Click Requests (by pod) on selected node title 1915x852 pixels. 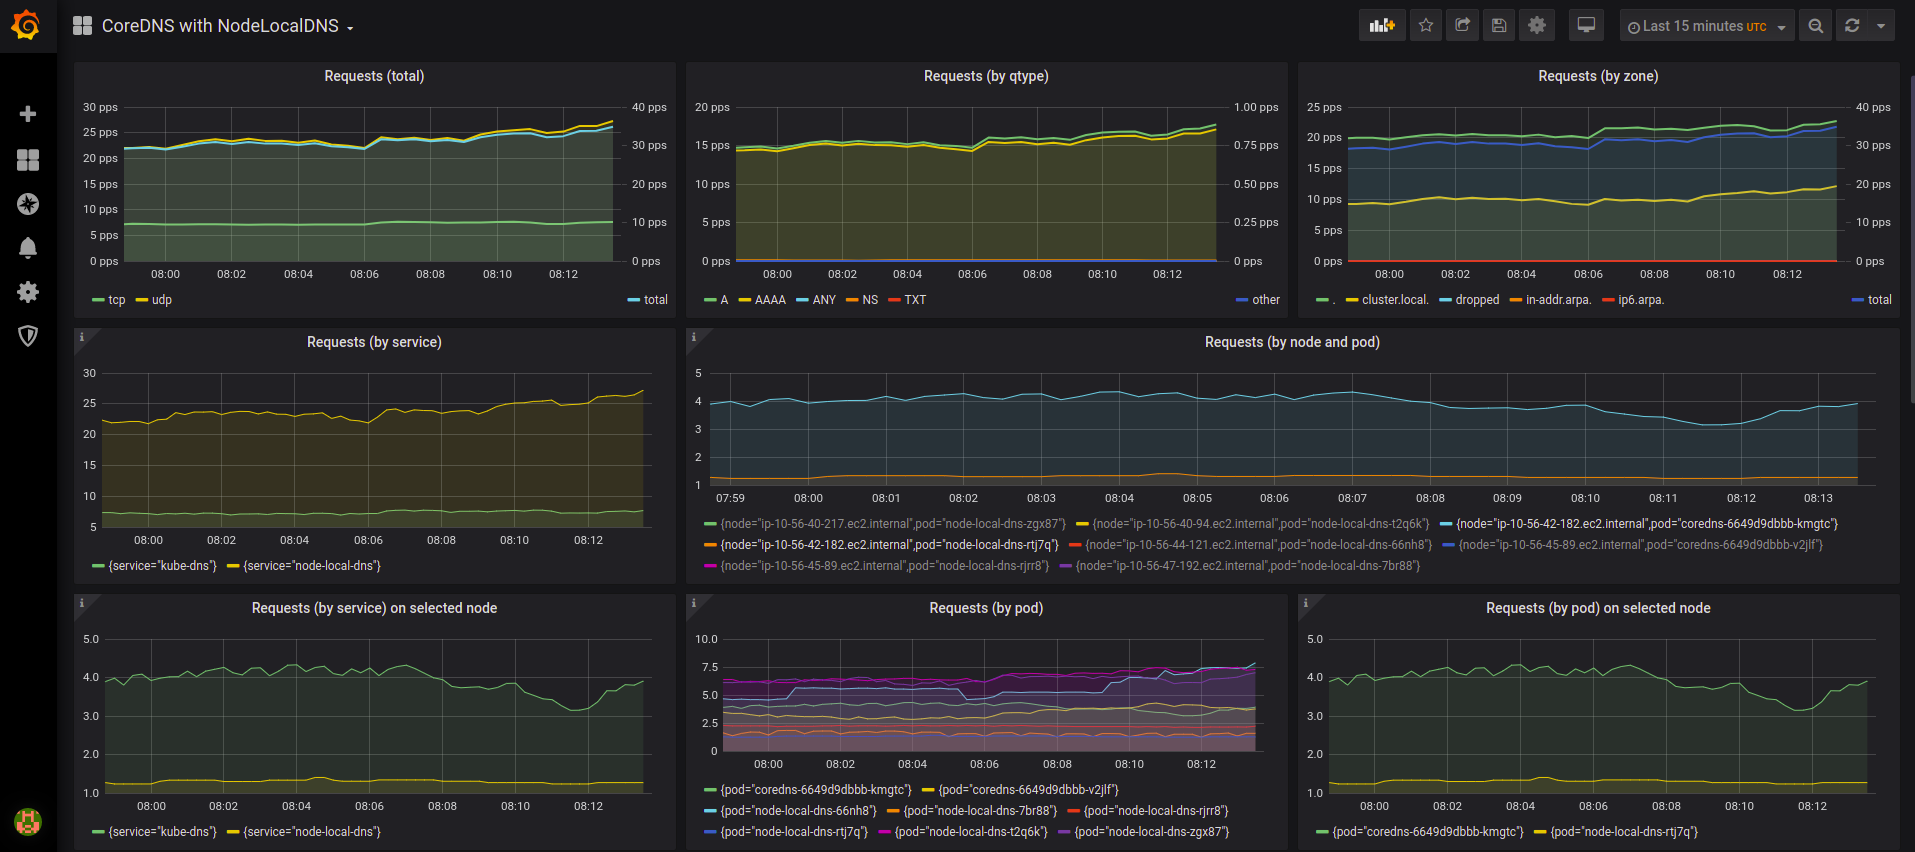[1598, 608]
